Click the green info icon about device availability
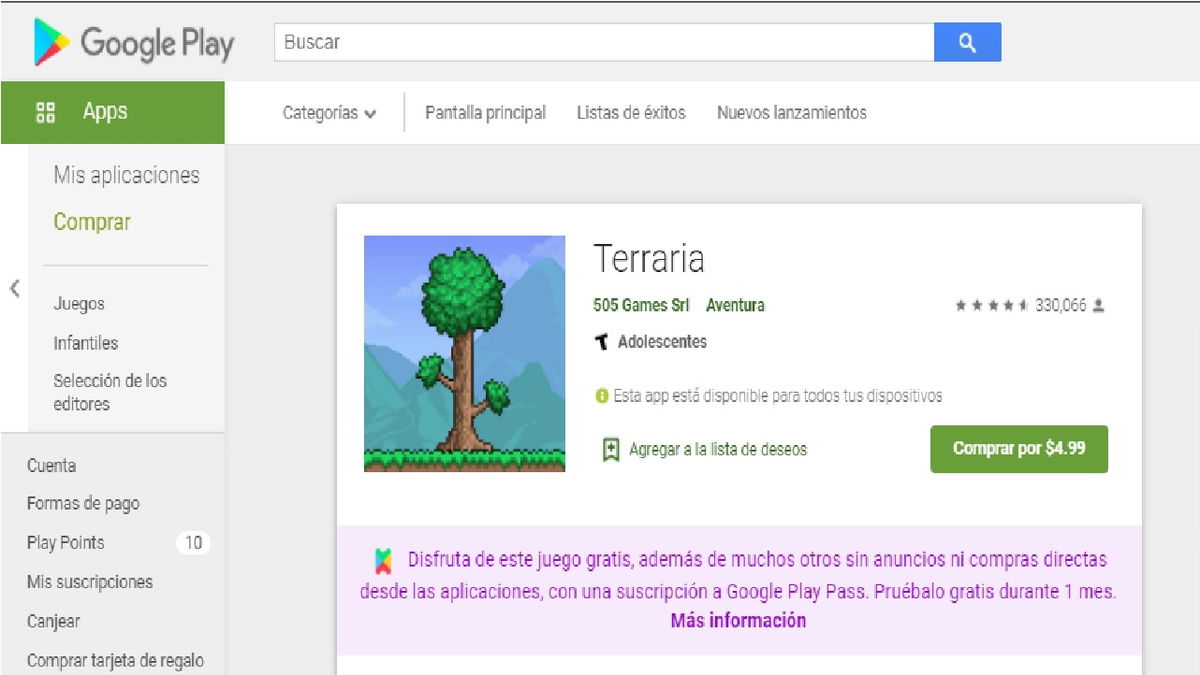The height and width of the screenshot is (675, 1200). pyautogui.click(x=600, y=395)
